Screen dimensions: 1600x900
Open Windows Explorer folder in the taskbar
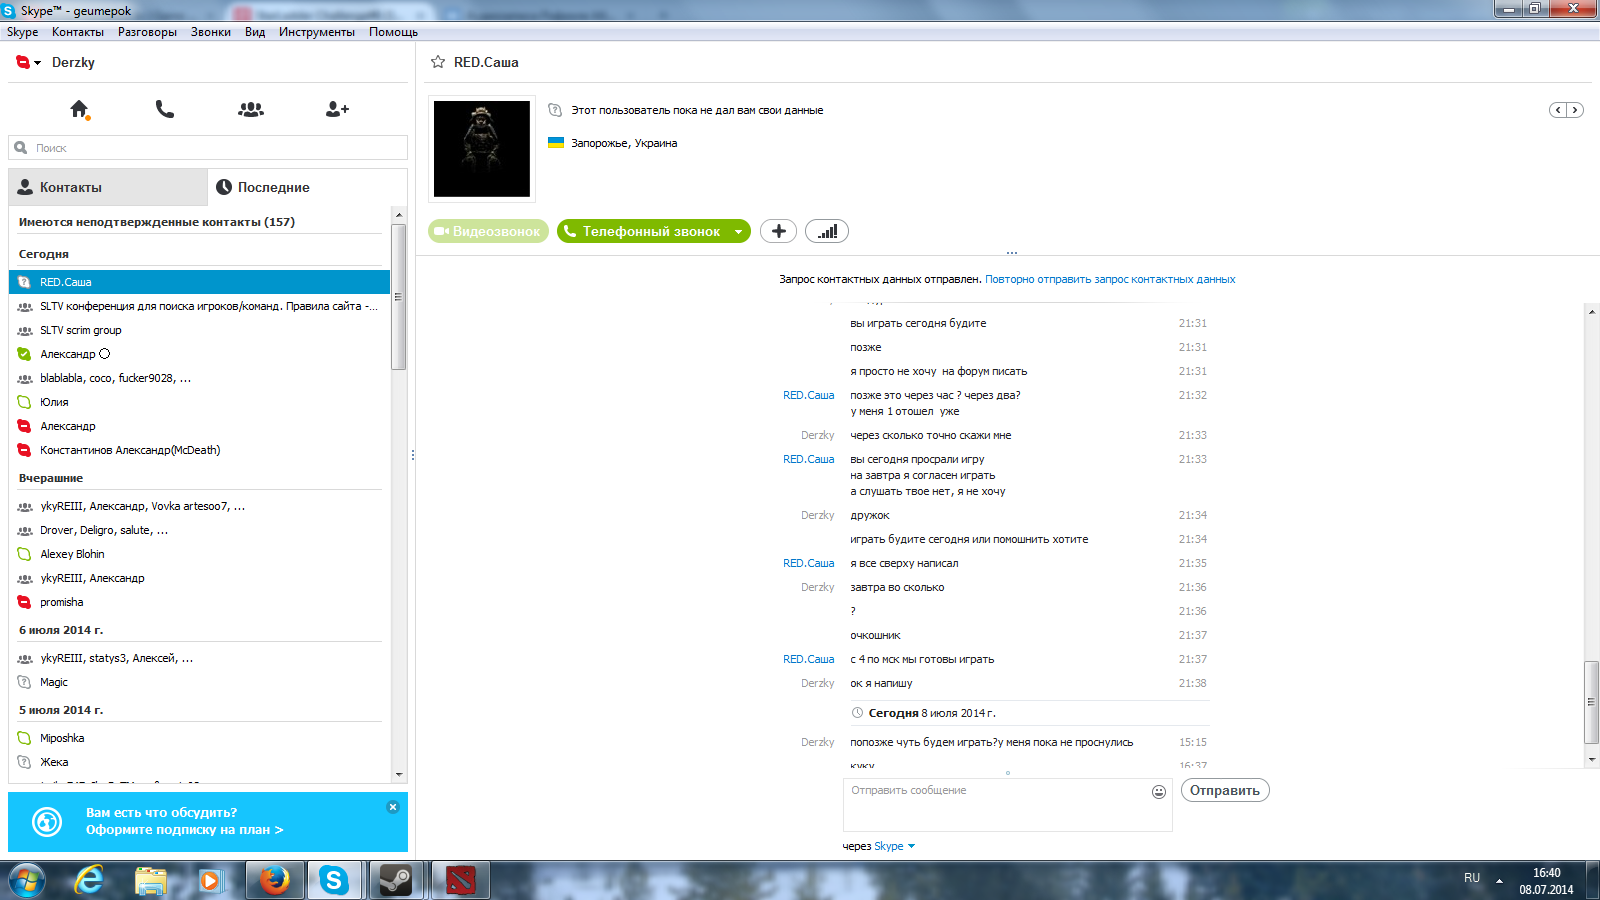(x=151, y=880)
